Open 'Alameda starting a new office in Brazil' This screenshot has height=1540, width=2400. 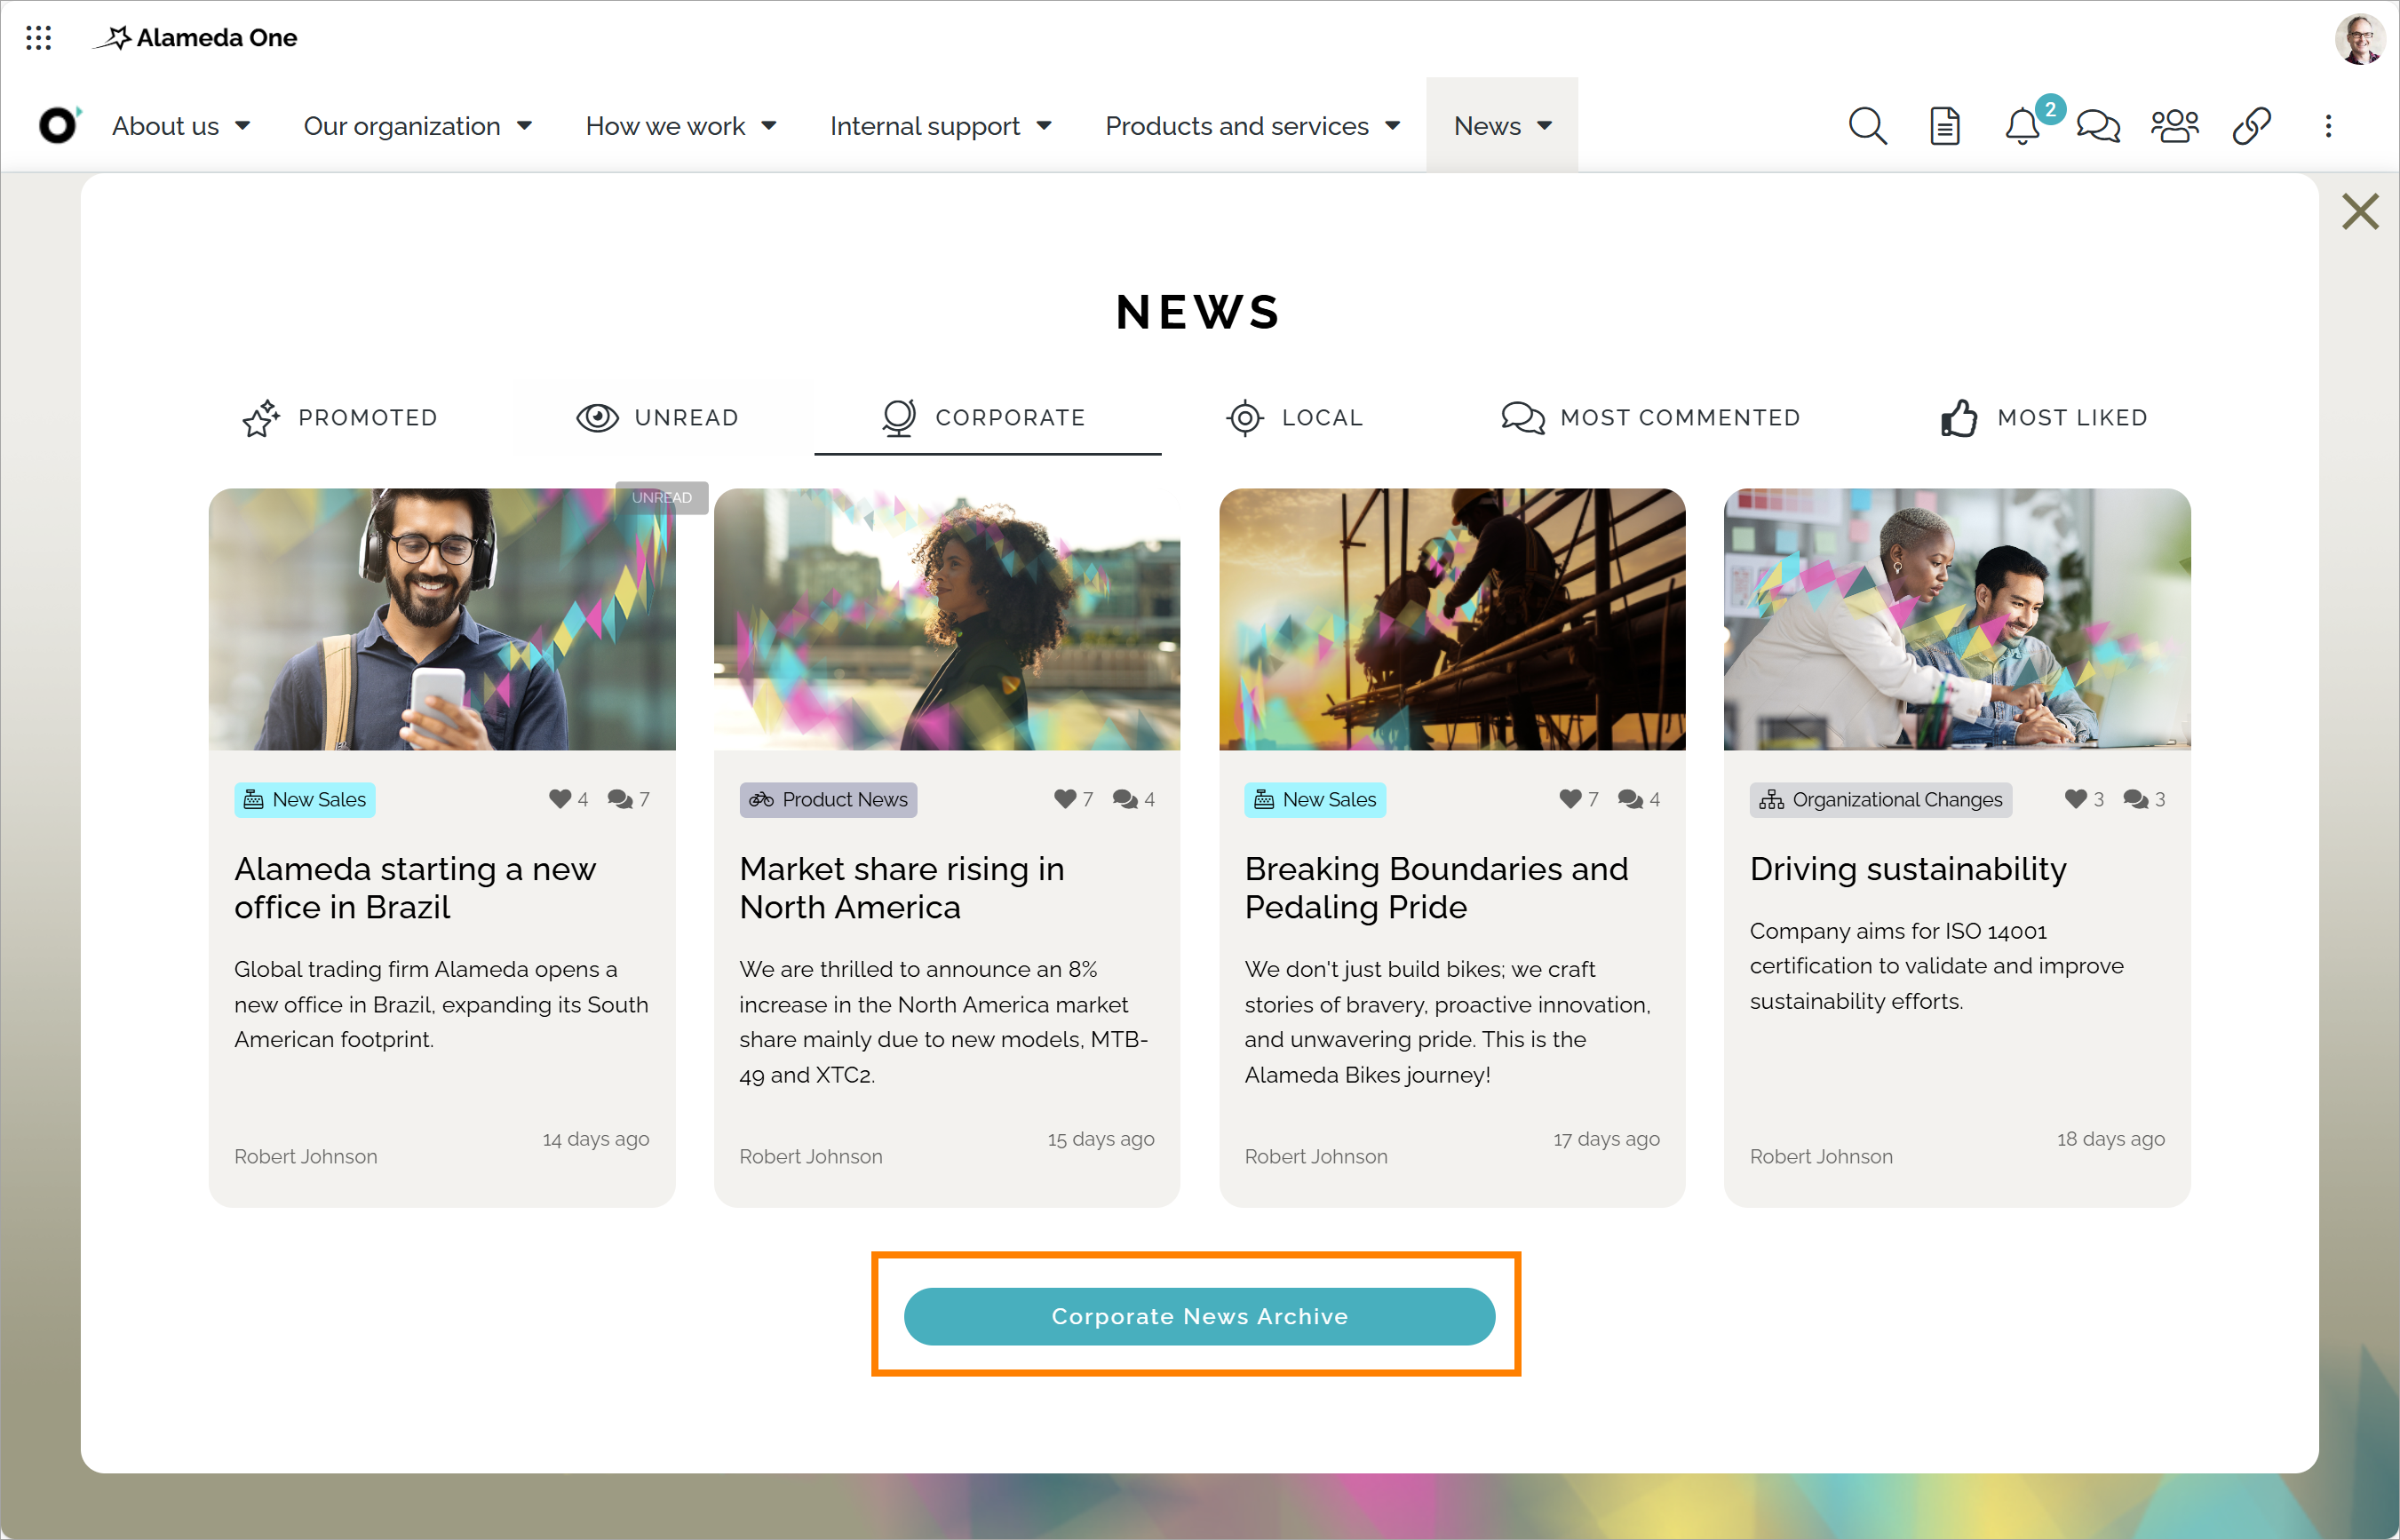415,887
